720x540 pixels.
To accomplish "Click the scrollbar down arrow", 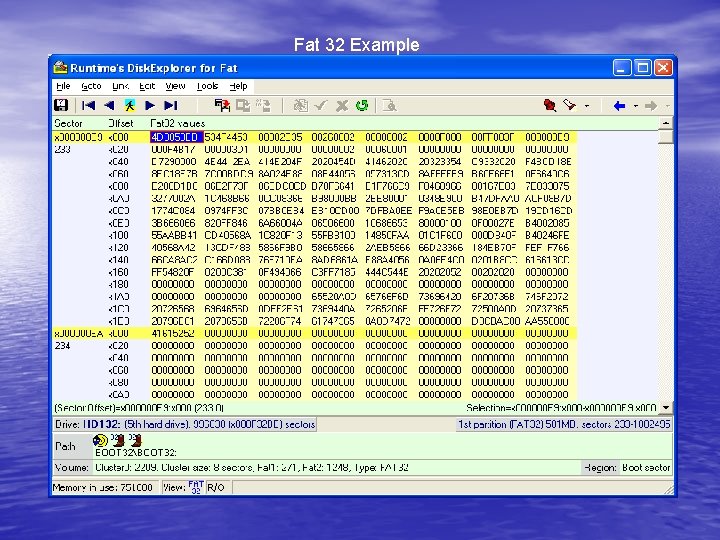I will tap(666, 407).
